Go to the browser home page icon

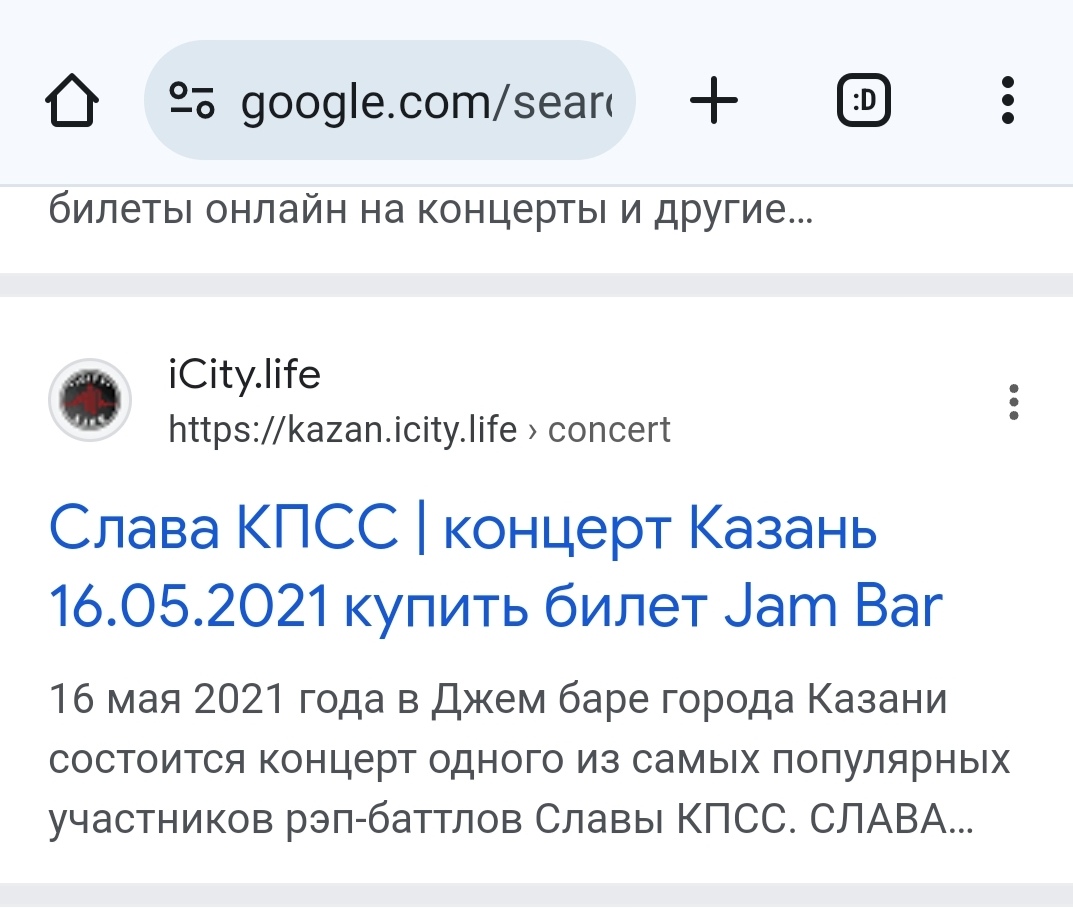click(x=72, y=101)
